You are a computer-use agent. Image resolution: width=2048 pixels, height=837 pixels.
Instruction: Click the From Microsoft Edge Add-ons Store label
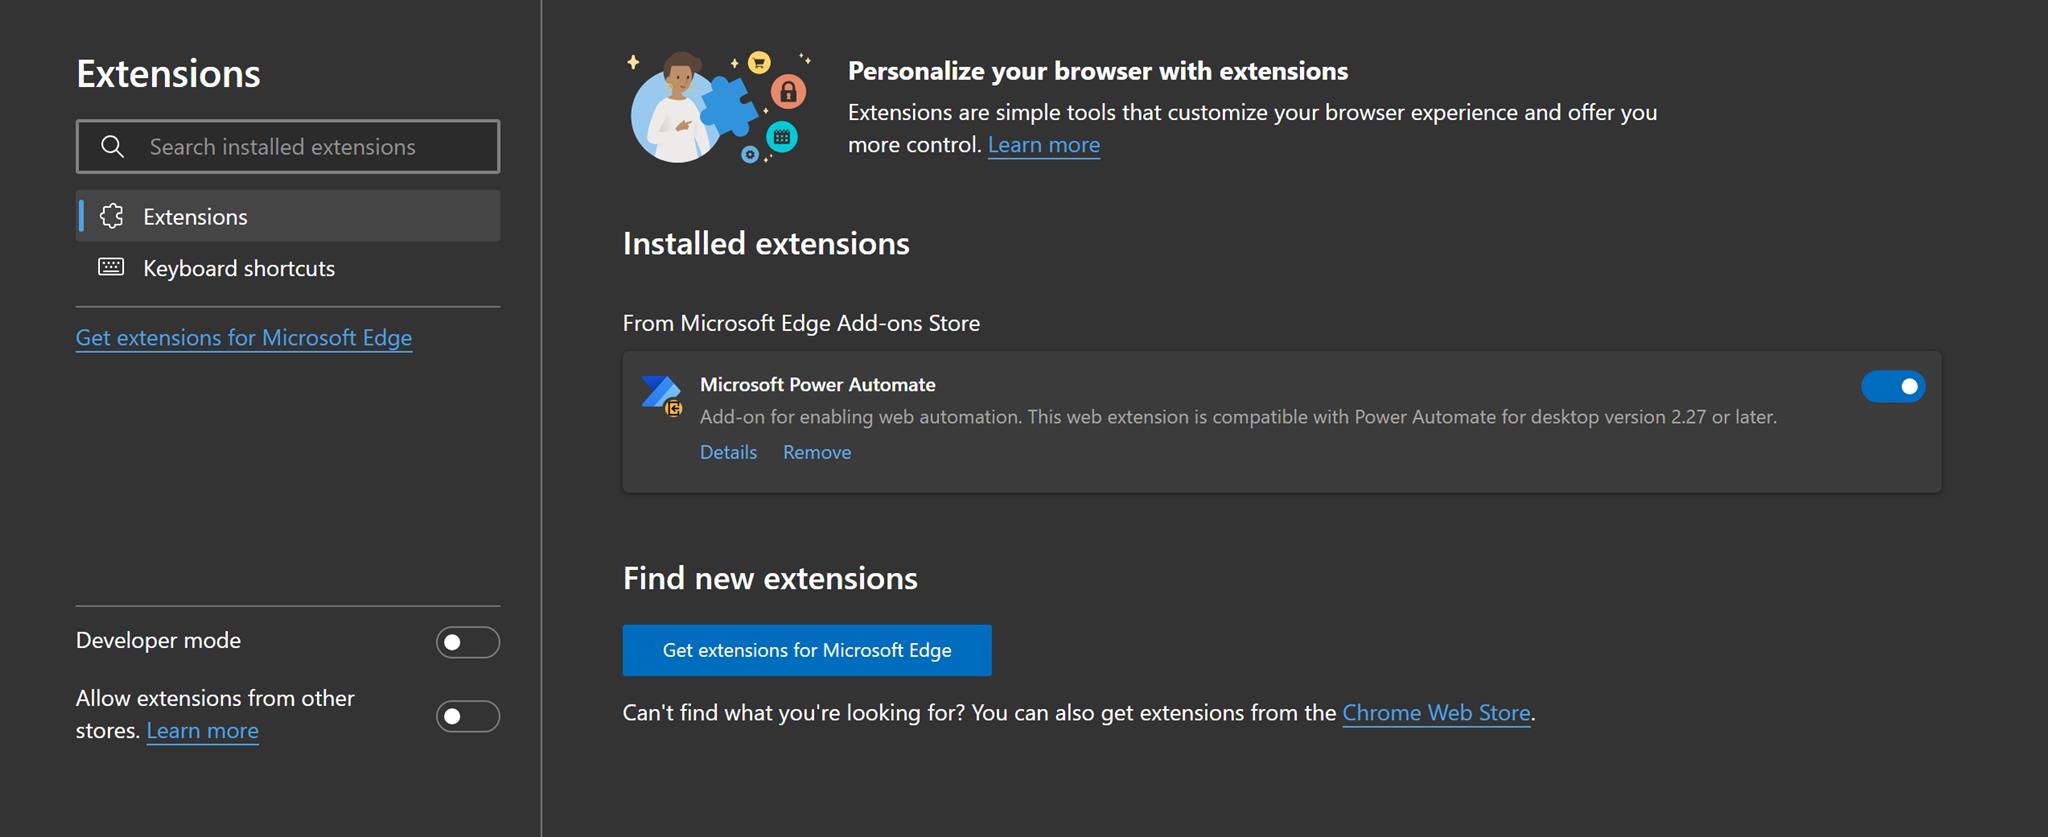pos(801,323)
